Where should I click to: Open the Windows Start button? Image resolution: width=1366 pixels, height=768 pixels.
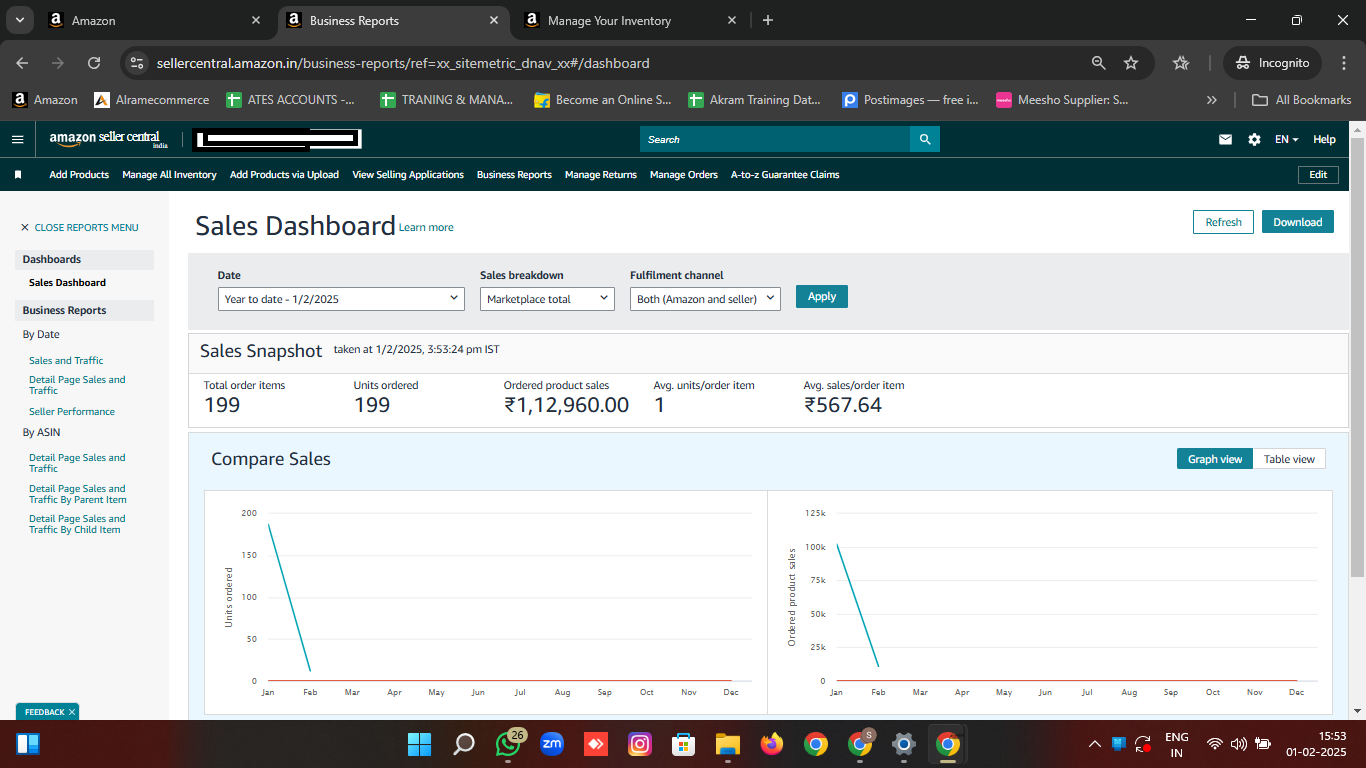(x=419, y=744)
